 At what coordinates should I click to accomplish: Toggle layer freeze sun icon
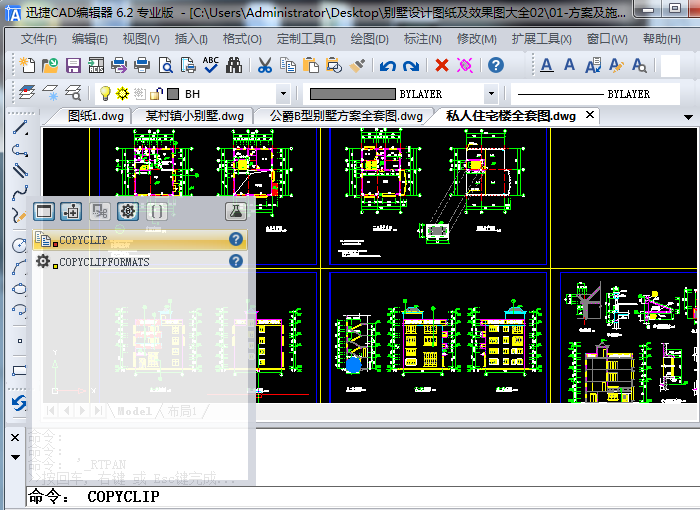[122, 94]
